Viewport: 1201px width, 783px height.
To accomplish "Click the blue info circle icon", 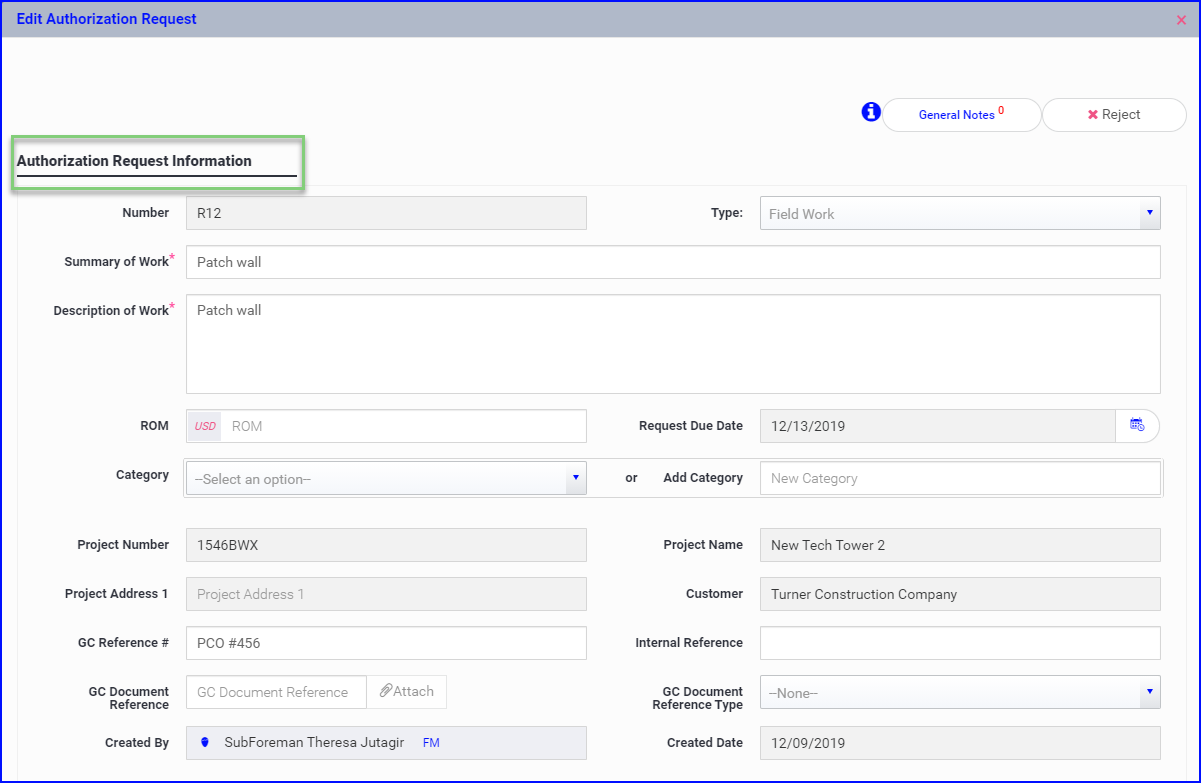I will click(x=871, y=113).
